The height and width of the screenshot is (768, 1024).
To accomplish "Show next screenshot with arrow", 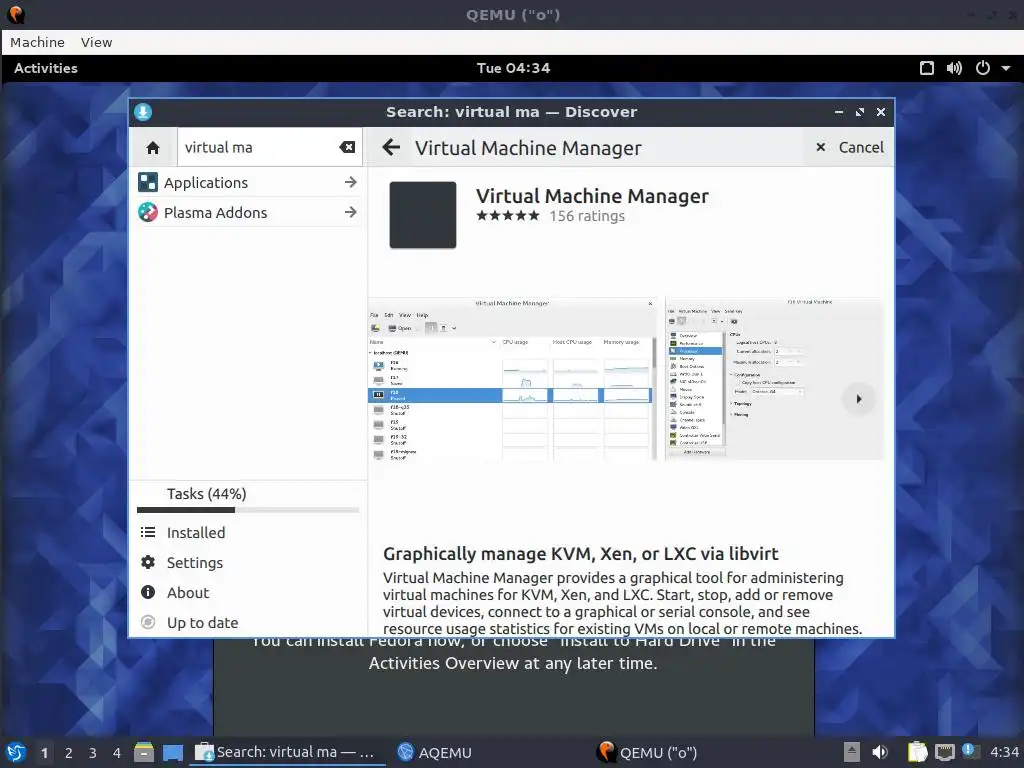I will [859, 399].
